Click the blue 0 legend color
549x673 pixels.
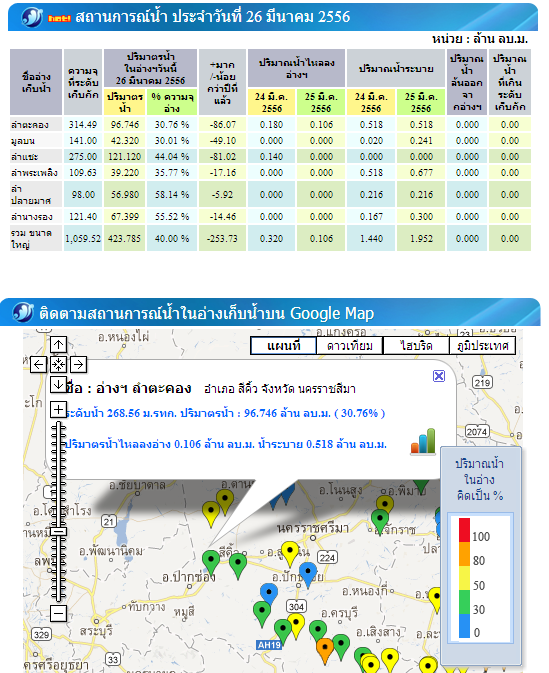tap(464, 626)
